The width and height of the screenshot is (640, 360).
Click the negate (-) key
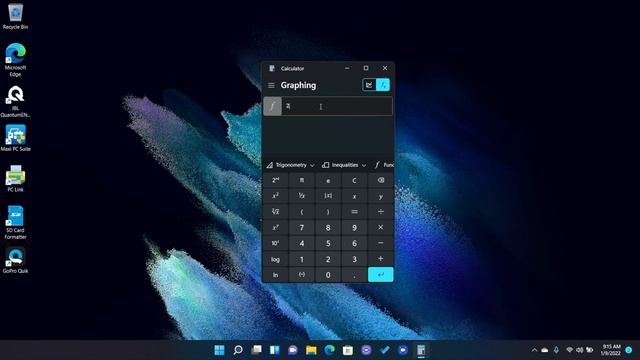(302, 275)
